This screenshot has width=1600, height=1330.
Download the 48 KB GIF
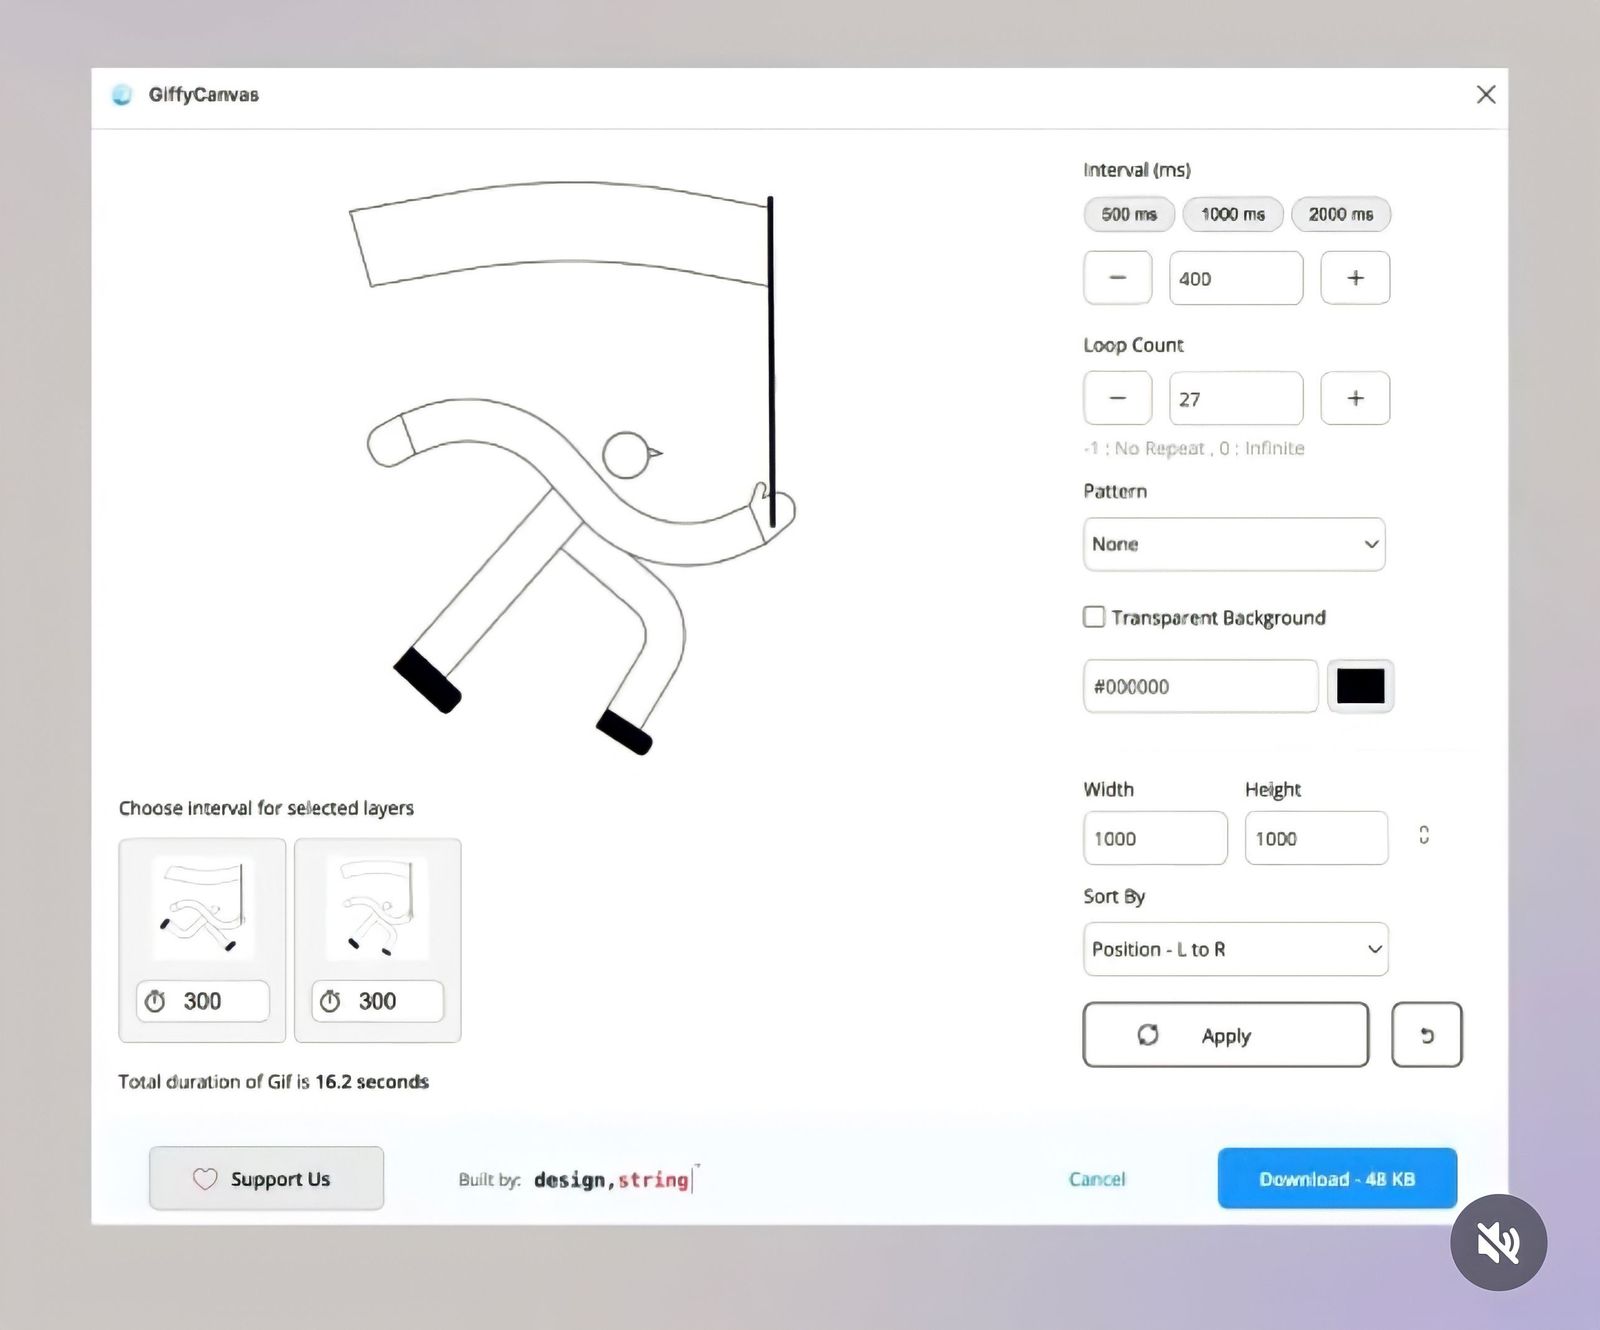click(1336, 1179)
